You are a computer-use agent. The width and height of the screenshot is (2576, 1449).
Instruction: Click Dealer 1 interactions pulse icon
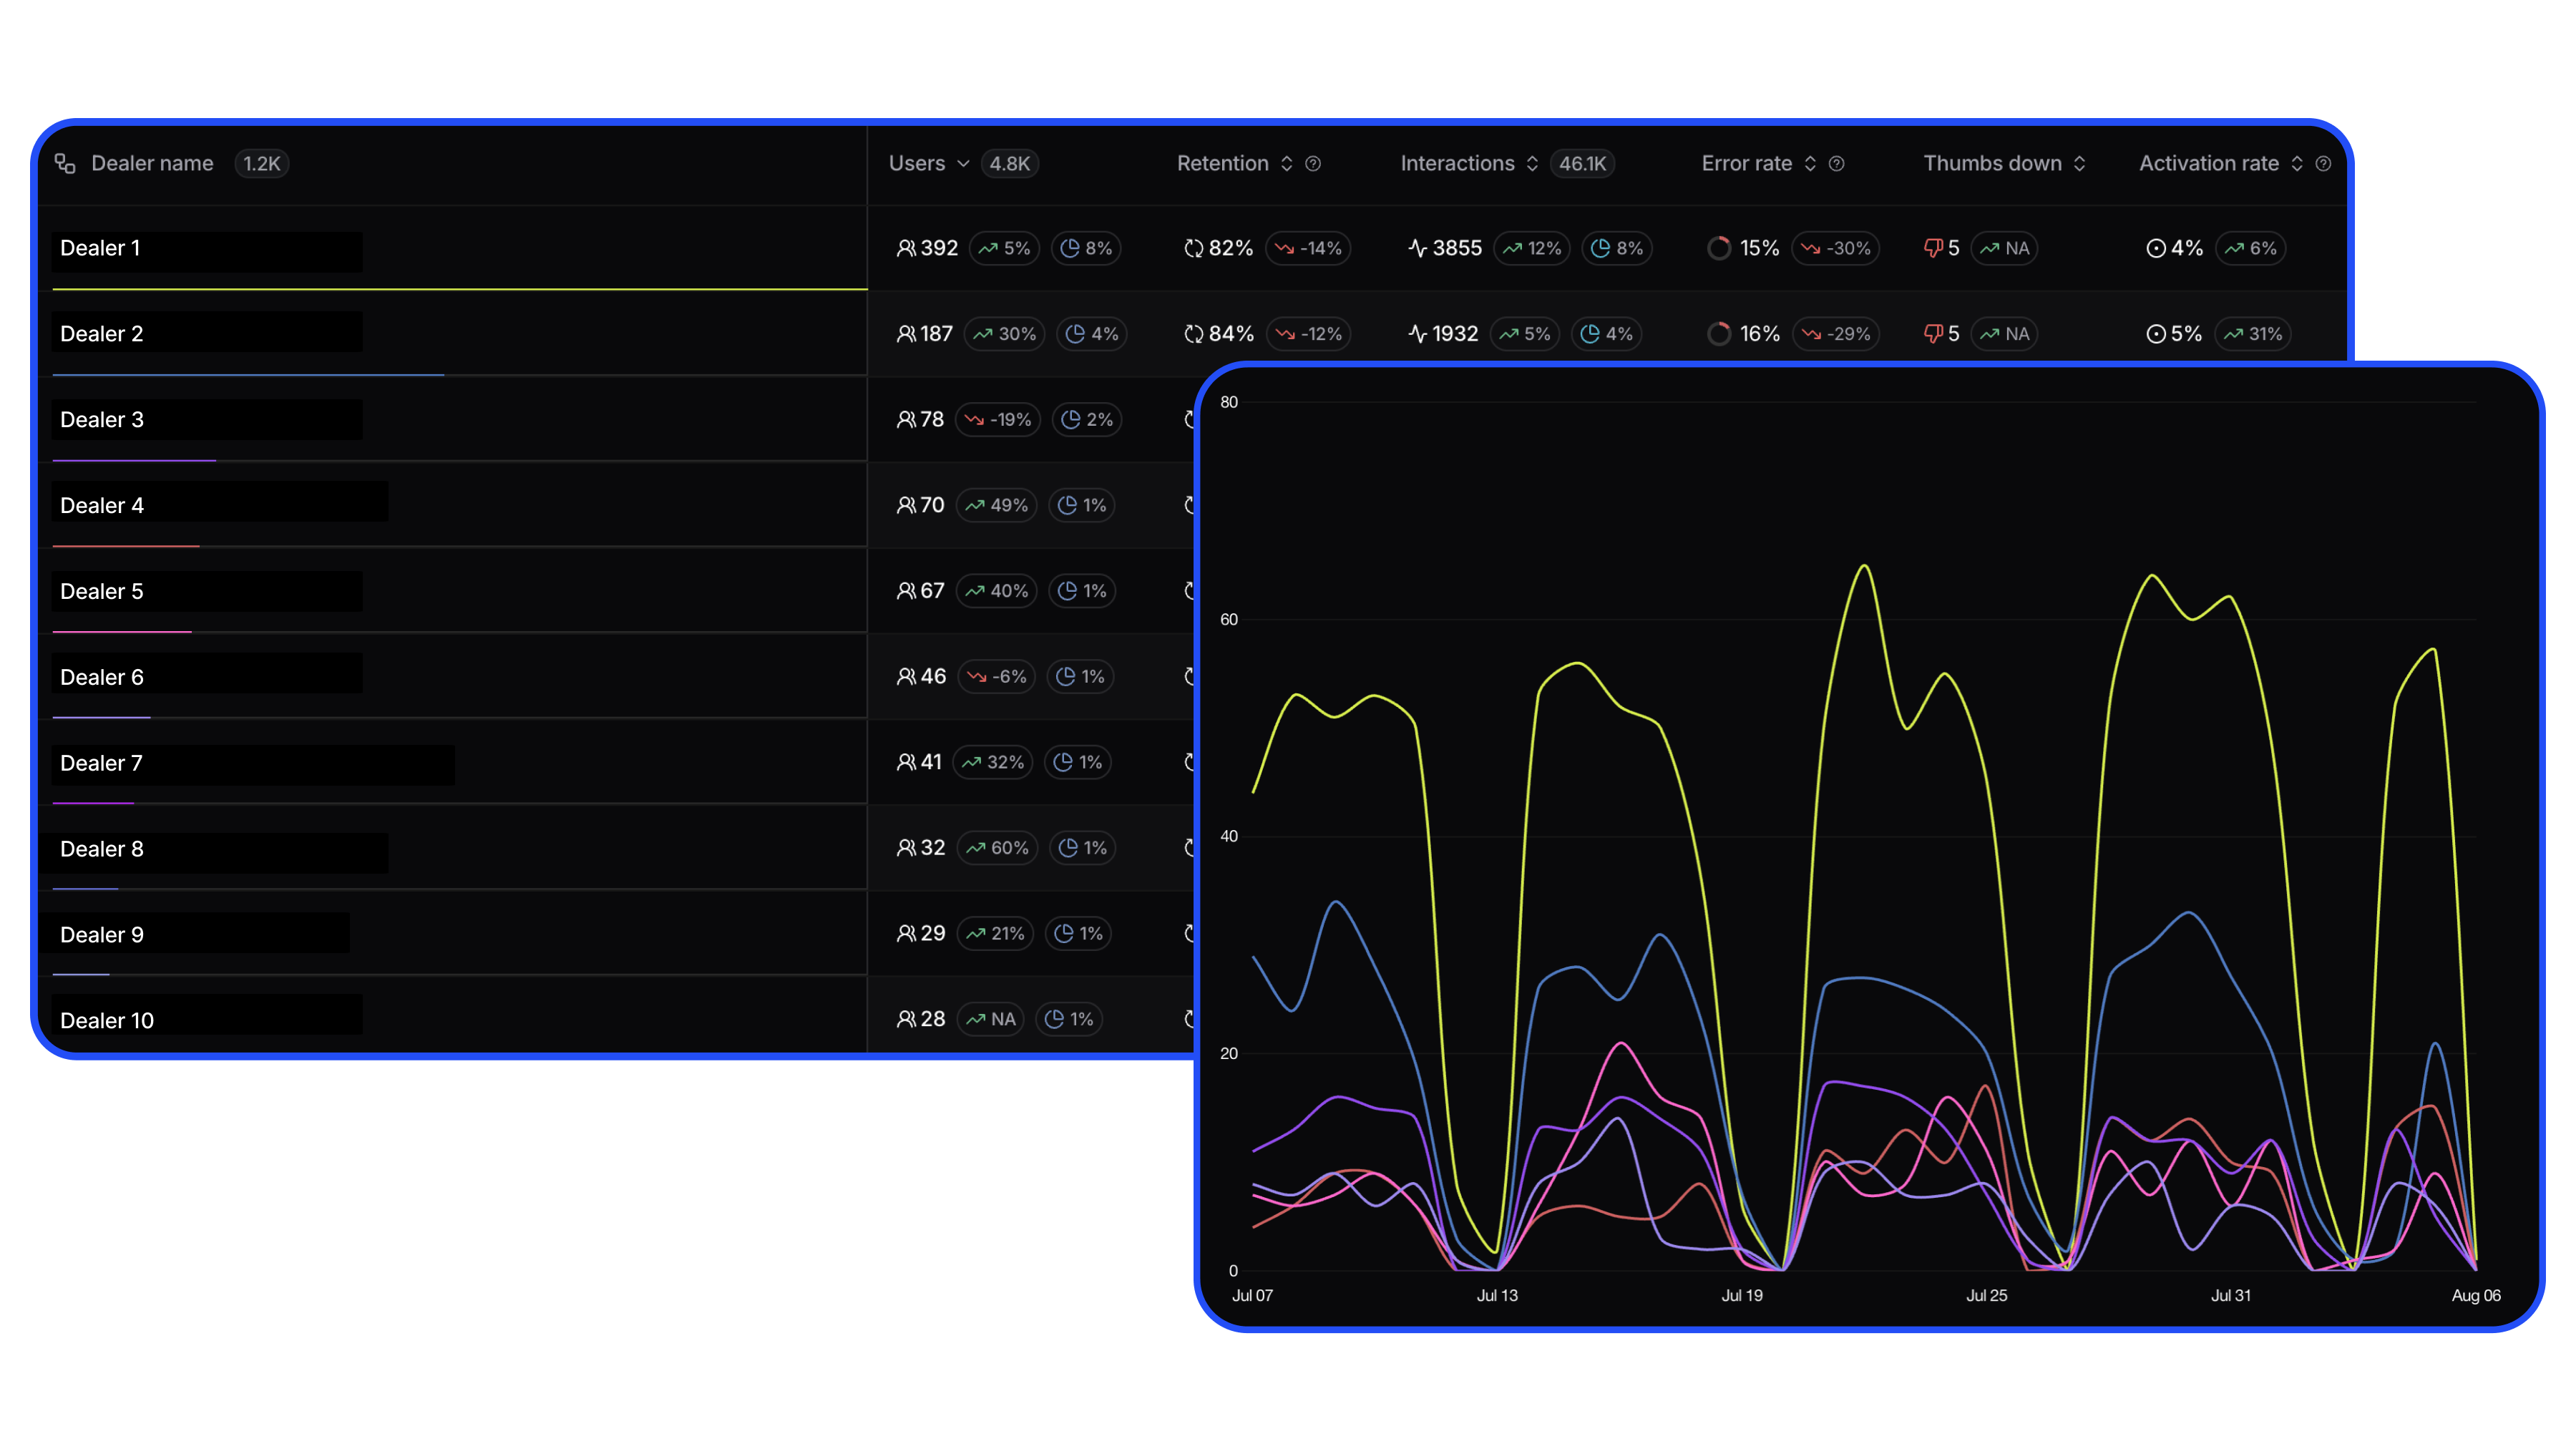tap(1417, 248)
